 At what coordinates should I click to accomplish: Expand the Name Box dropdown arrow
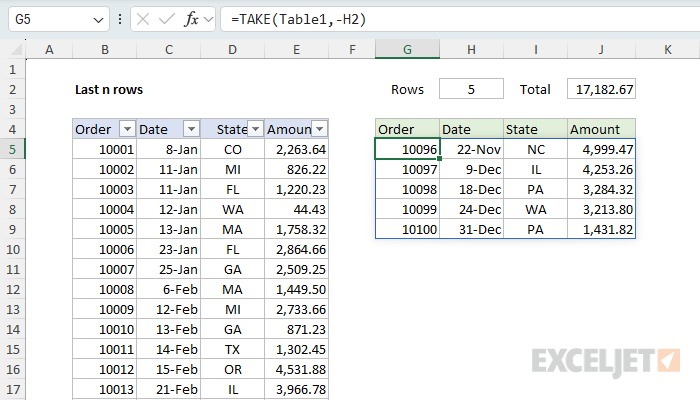point(98,20)
